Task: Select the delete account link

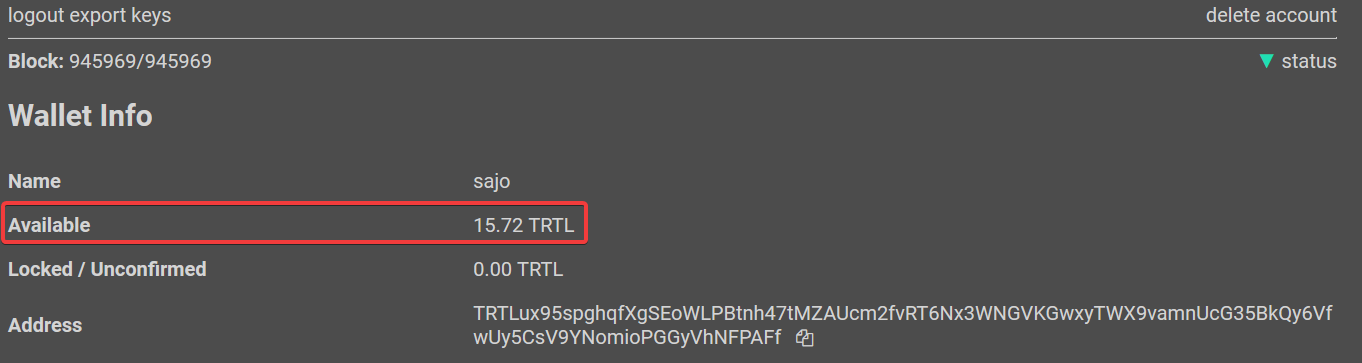Action: coord(1271,15)
